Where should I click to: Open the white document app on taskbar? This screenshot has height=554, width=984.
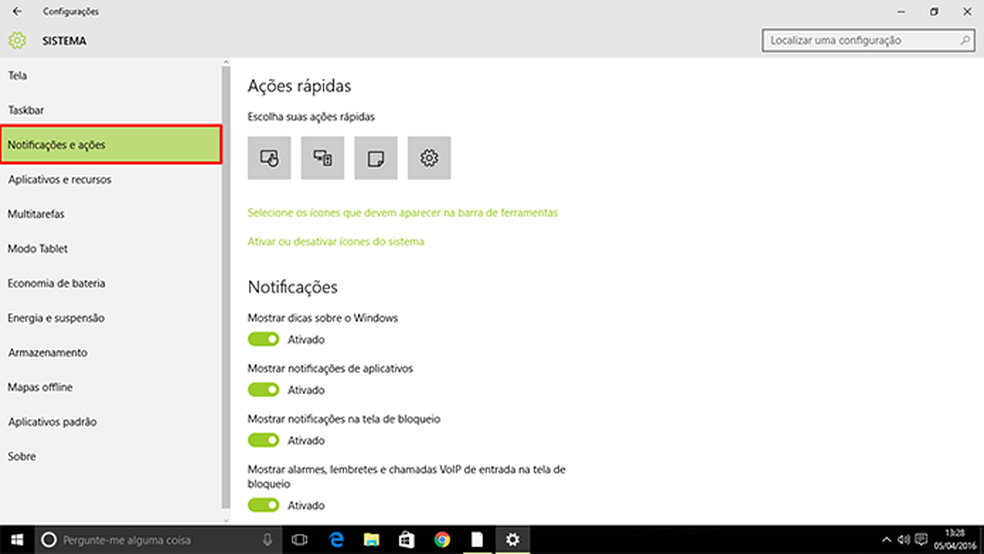(477, 540)
